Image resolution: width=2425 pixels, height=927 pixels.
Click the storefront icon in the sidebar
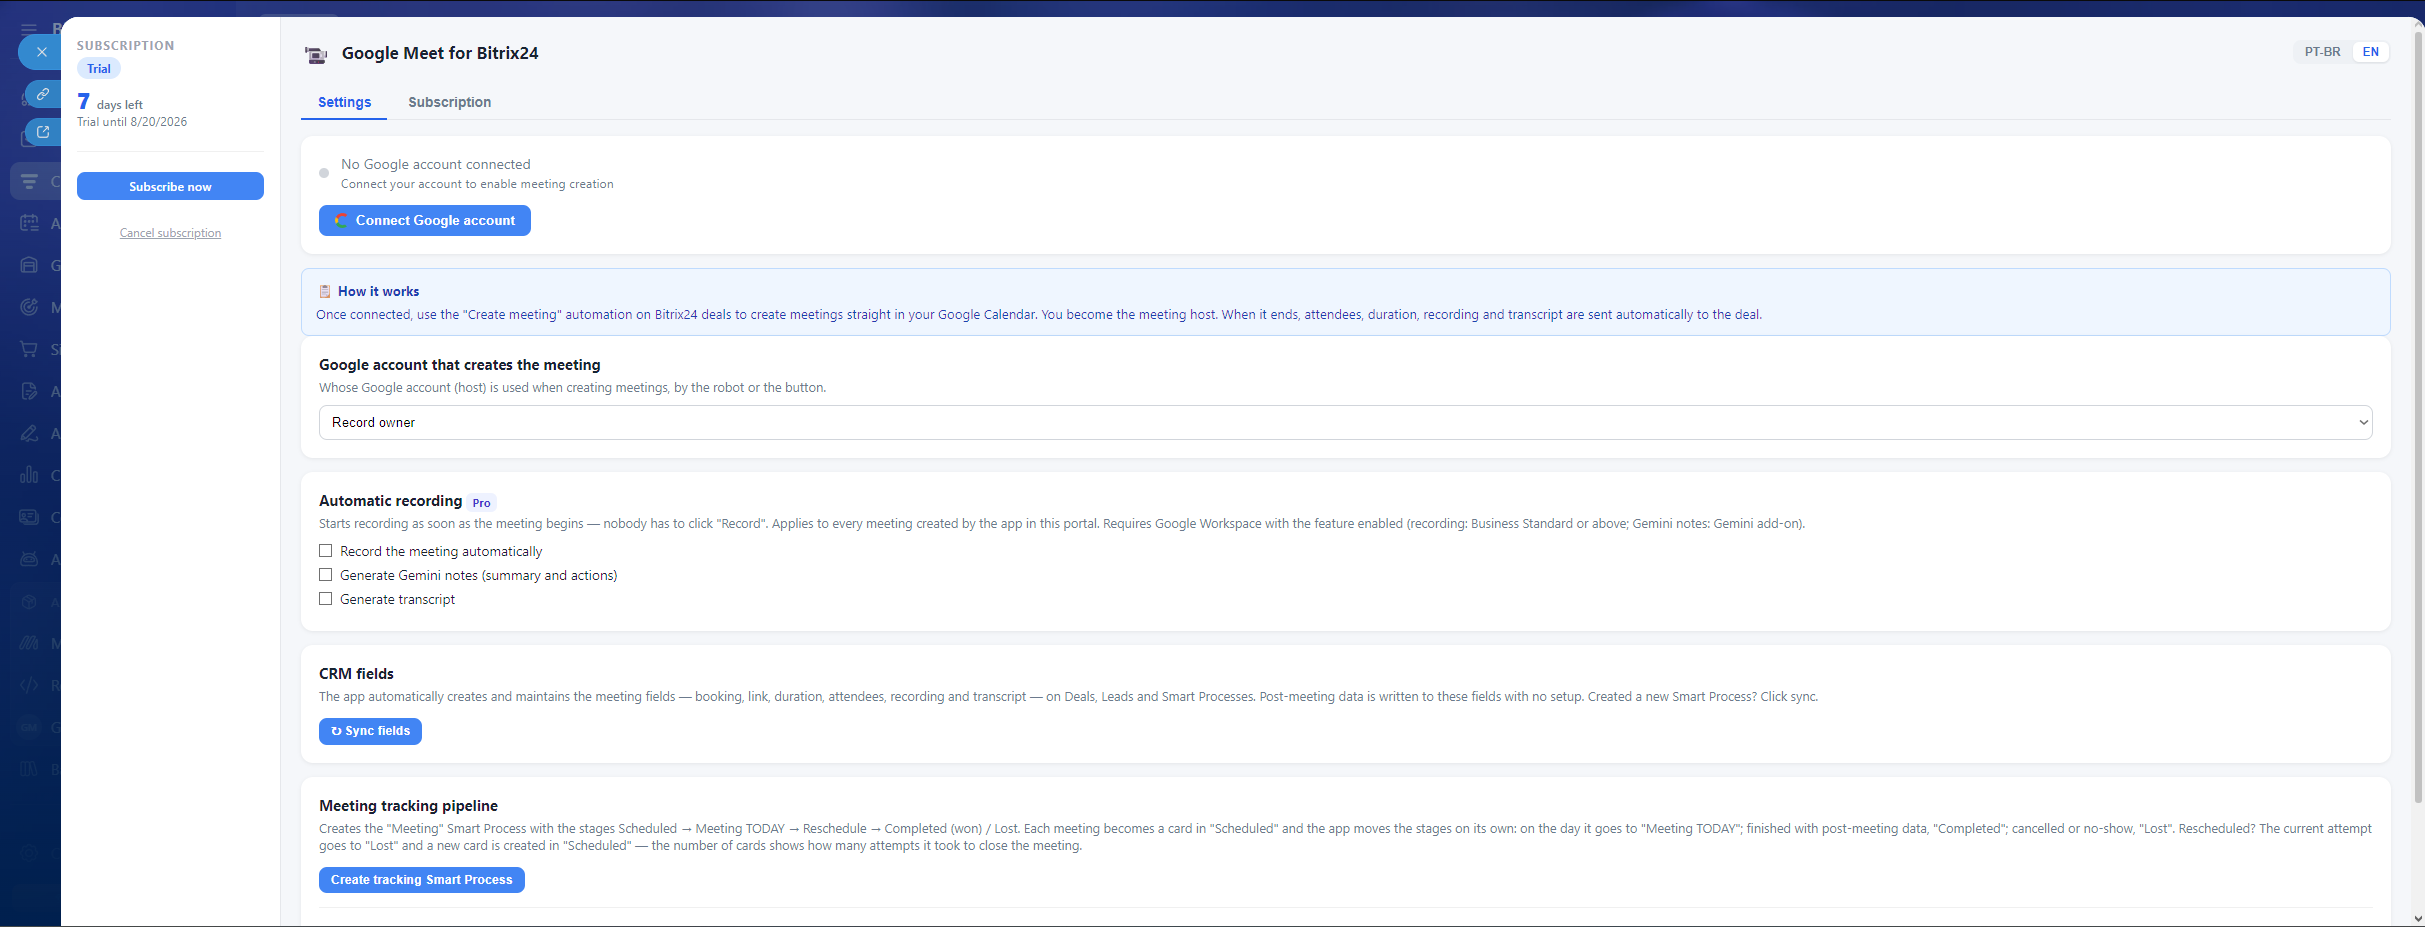tap(29, 265)
